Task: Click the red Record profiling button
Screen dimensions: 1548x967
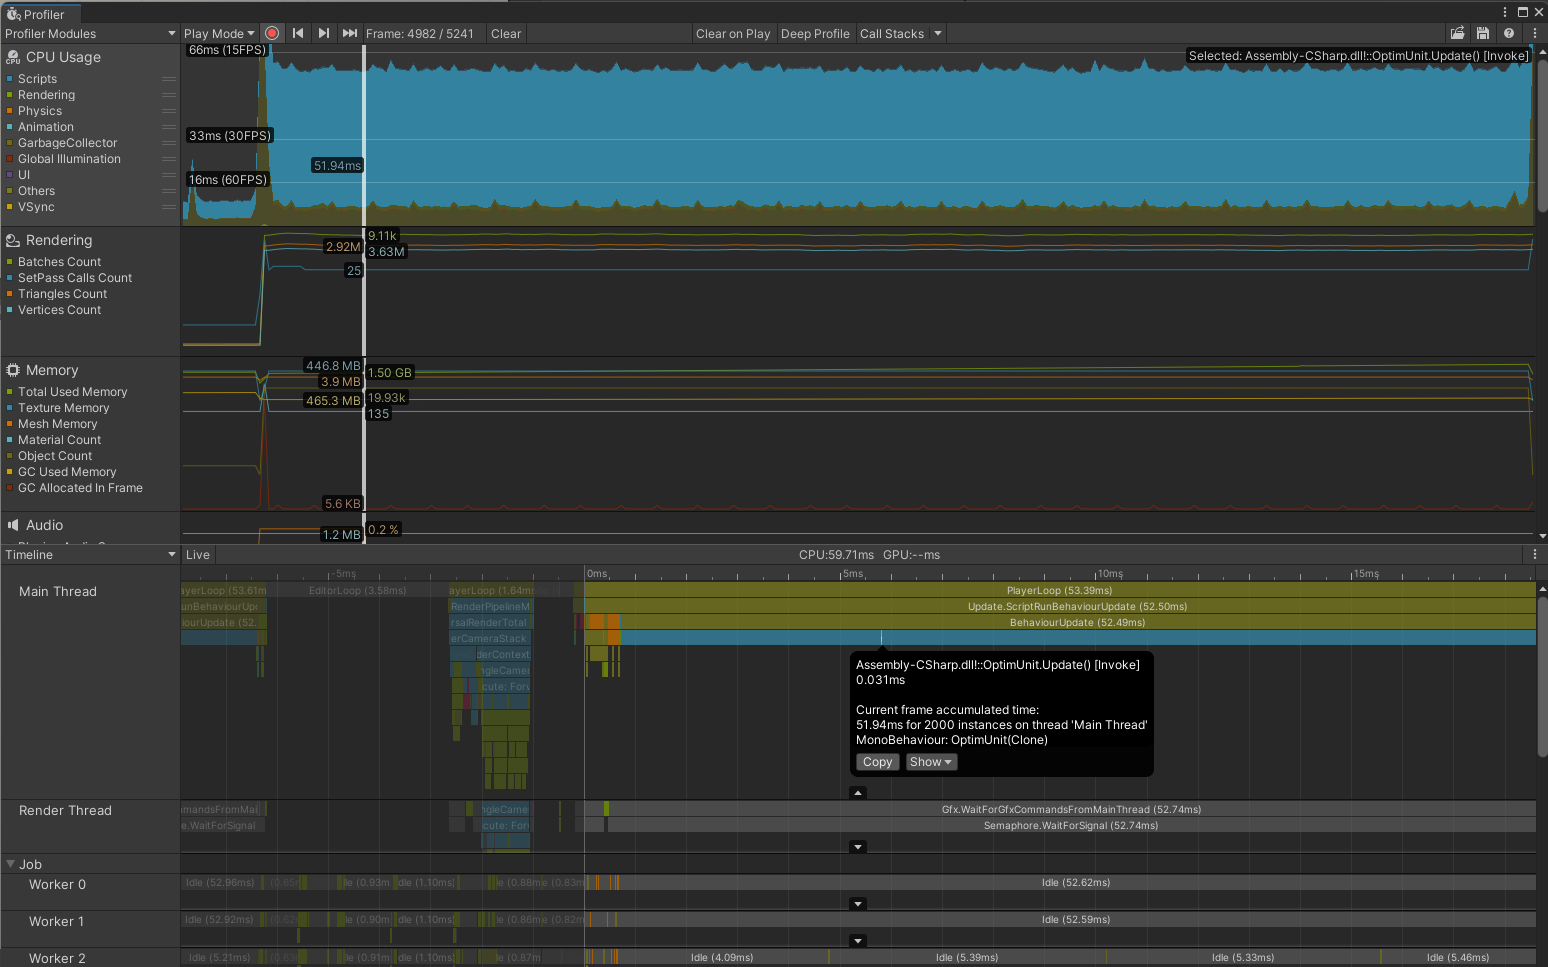Action: coord(272,33)
